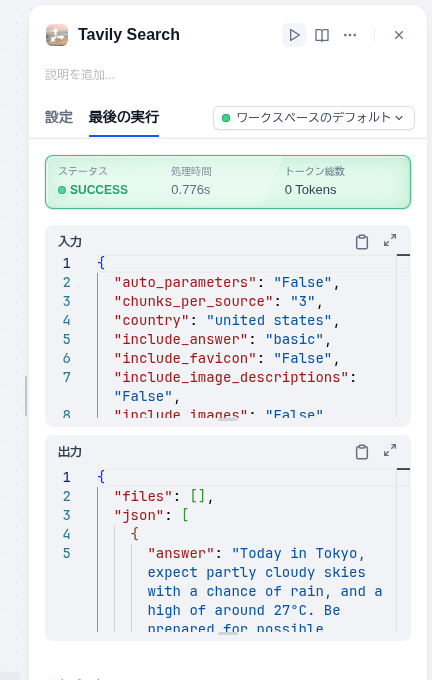
Task: Click the "chunks_per_source" input line
Action: (x=218, y=301)
